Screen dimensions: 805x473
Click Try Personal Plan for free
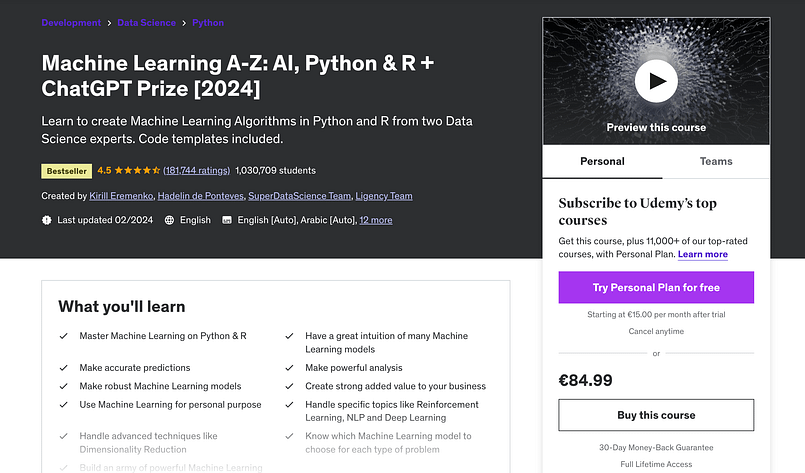click(x=656, y=287)
